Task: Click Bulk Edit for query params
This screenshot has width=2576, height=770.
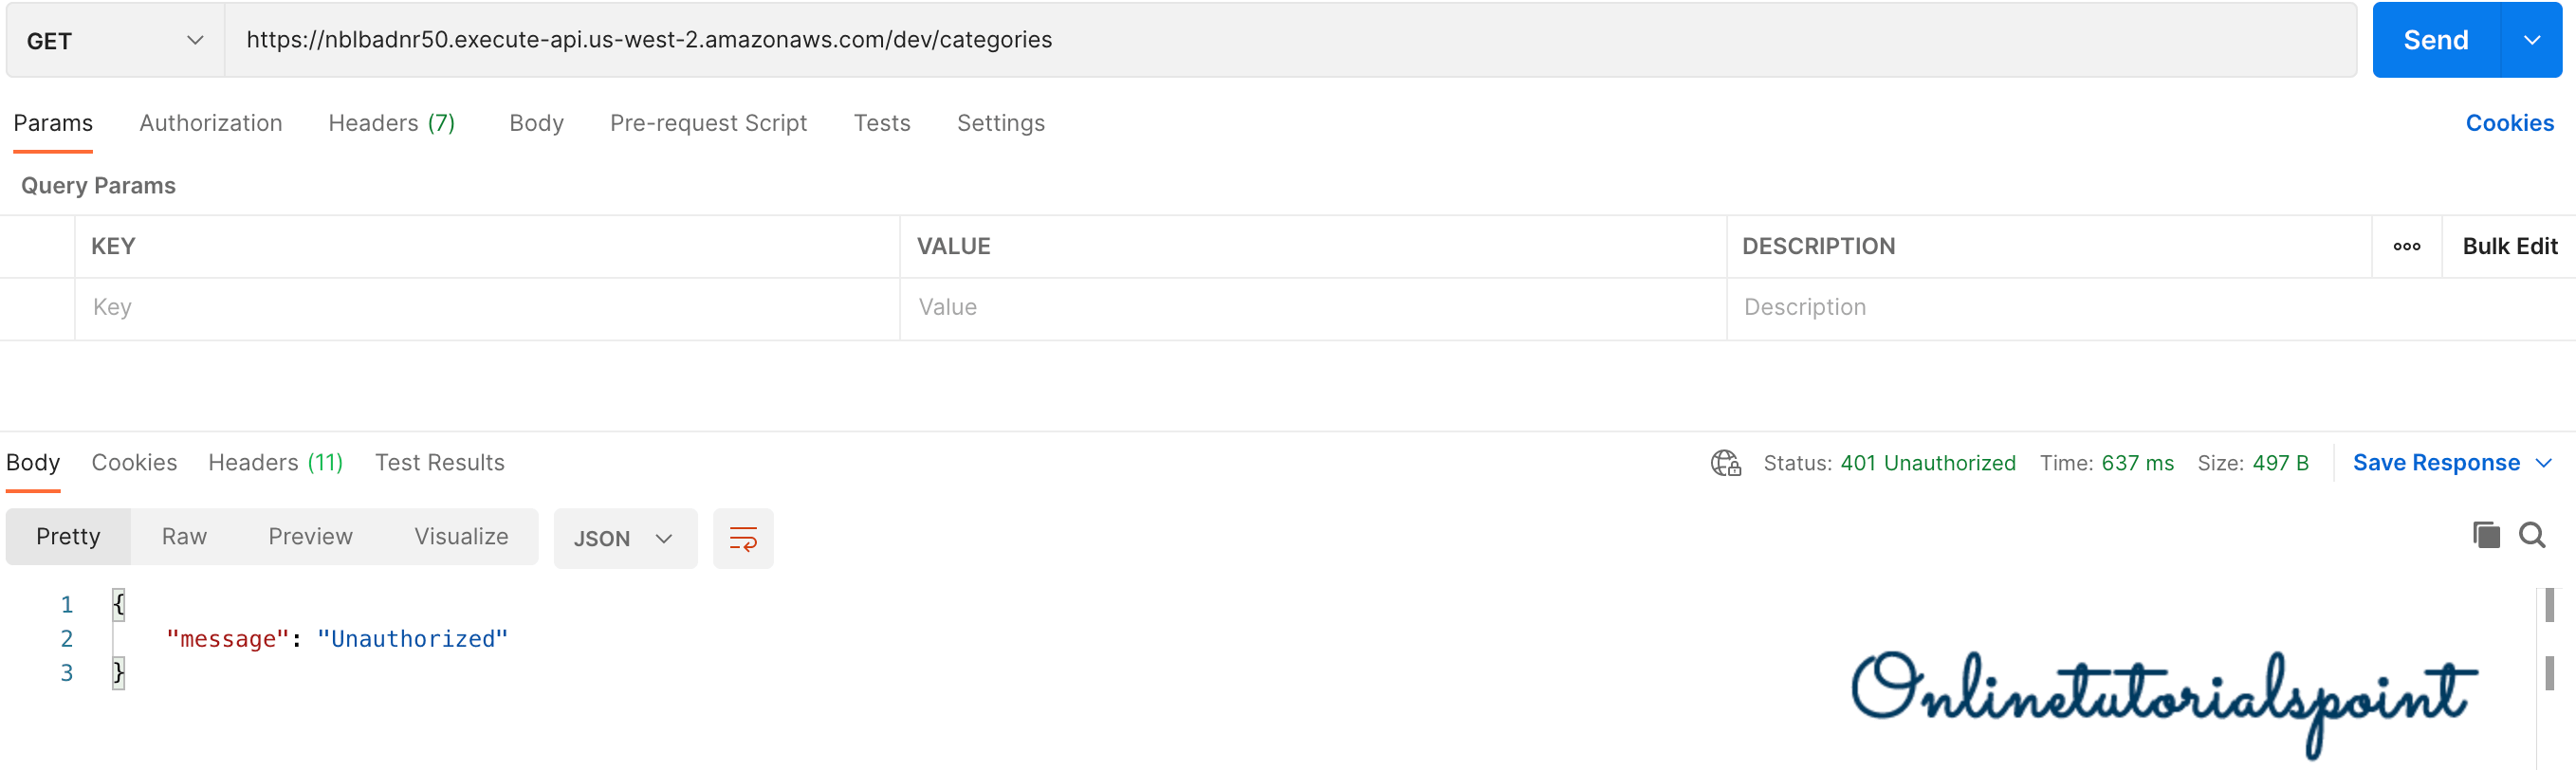Action: tap(2509, 247)
